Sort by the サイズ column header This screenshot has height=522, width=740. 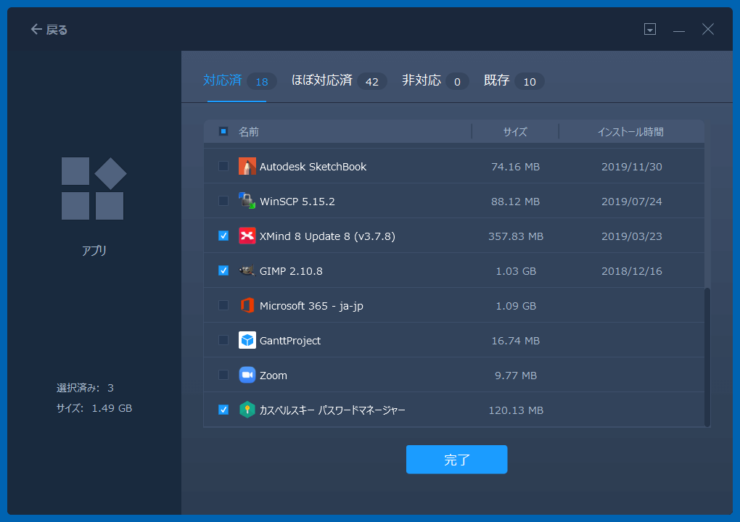515,132
